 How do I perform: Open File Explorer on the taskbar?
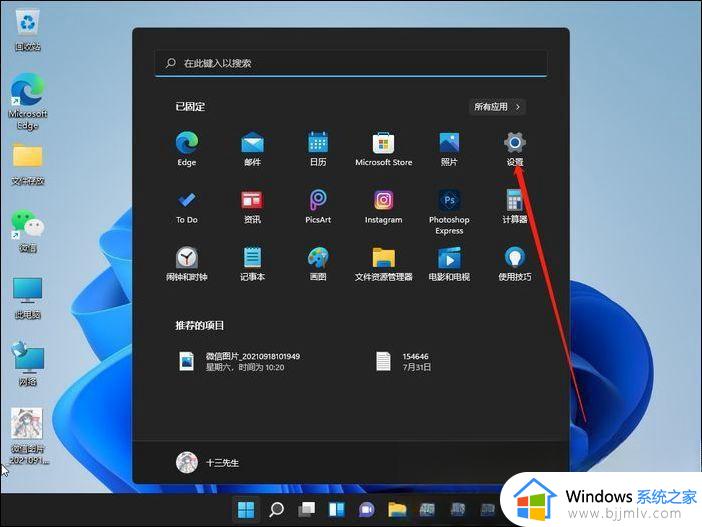coord(397,509)
